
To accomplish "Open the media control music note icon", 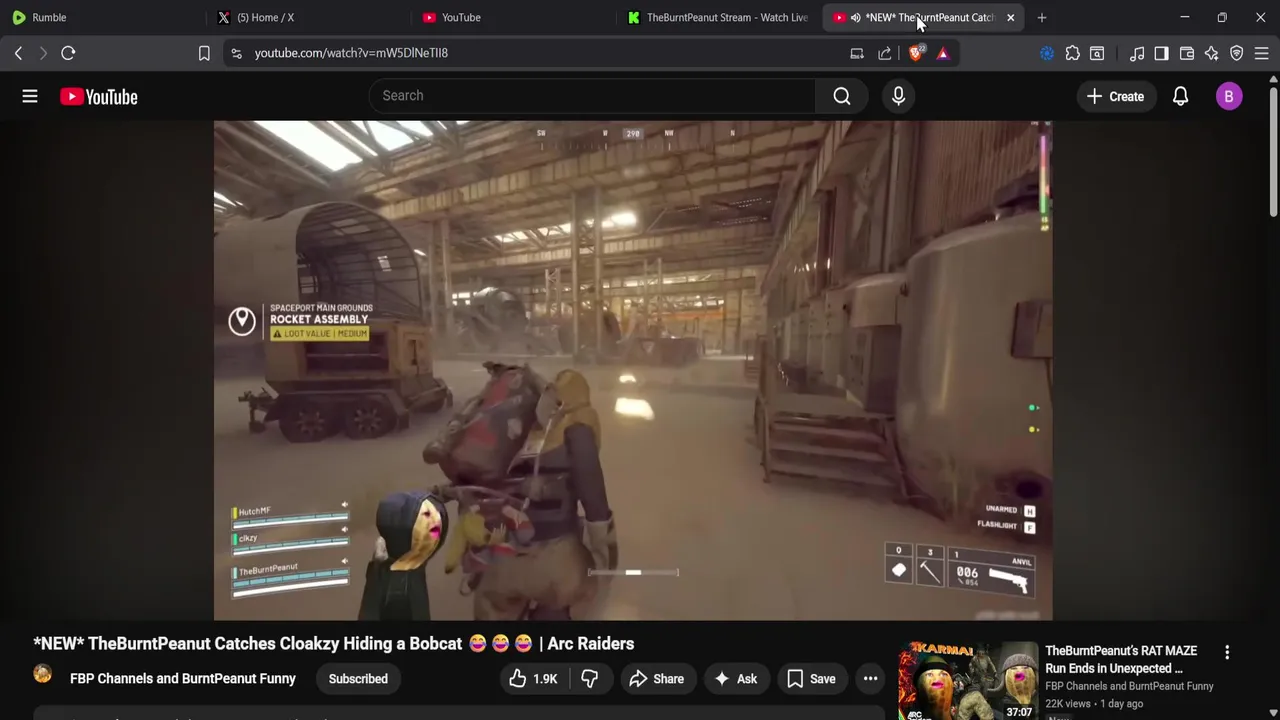I will (x=1137, y=53).
